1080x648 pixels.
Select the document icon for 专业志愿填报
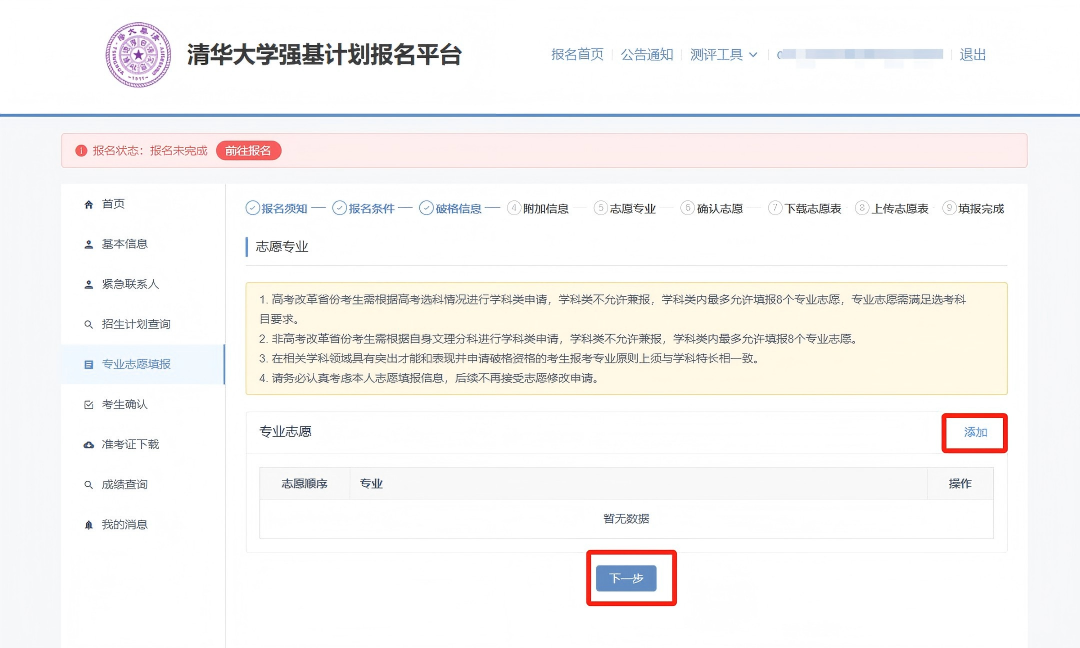(x=89, y=363)
